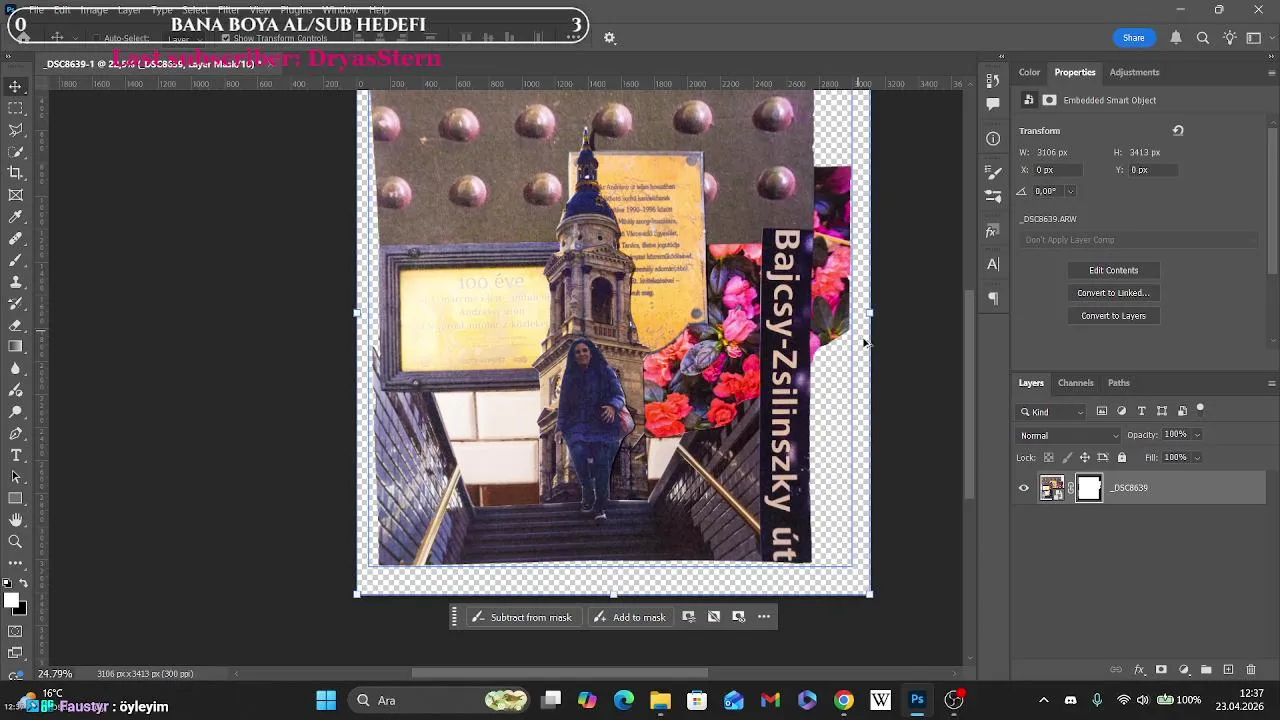Image resolution: width=1280 pixels, height=720 pixels.
Task: Toggle lock all padlock icon
Action: click(1121, 457)
